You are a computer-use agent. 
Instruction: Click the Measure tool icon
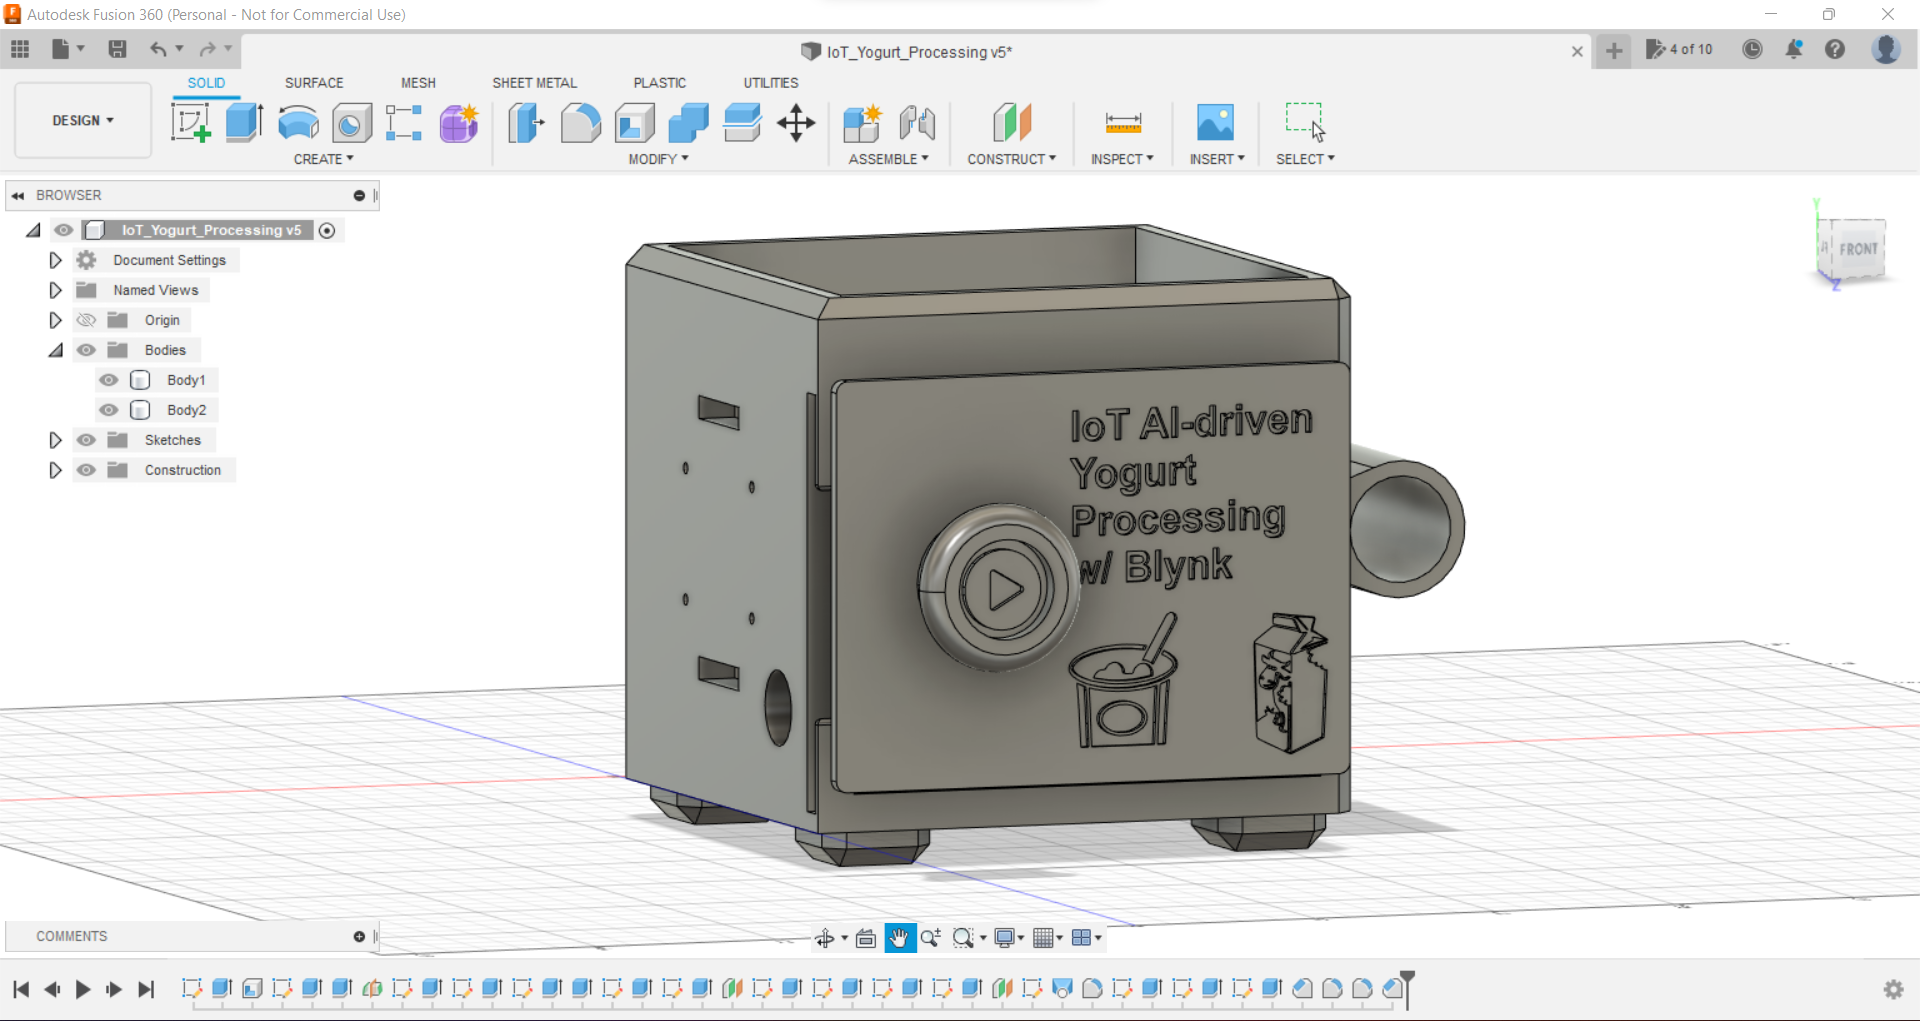coord(1123,123)
